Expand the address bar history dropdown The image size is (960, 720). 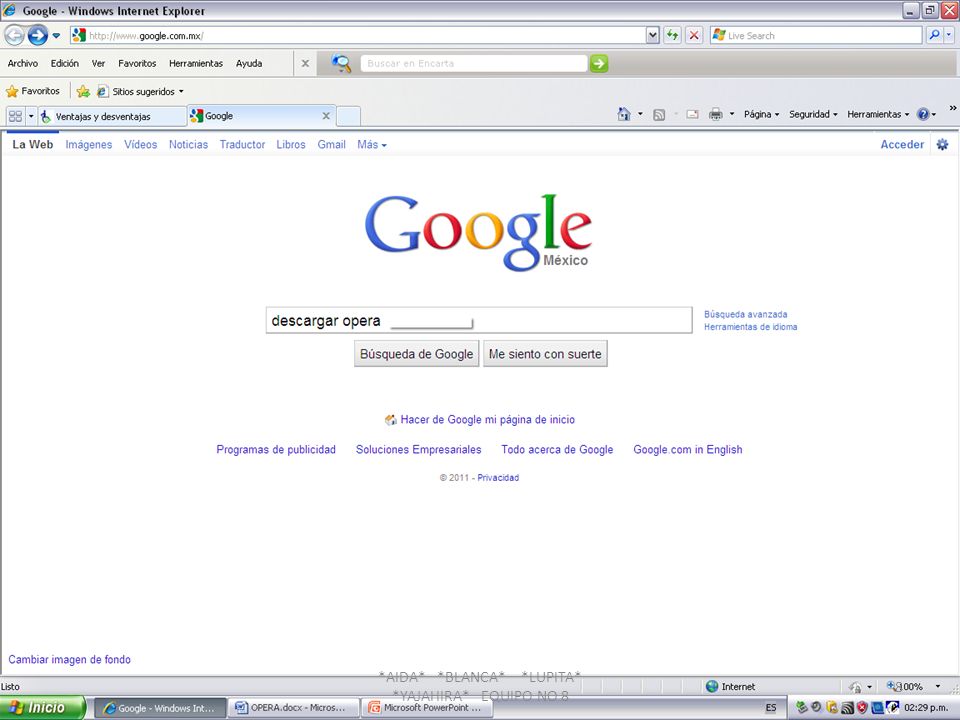pos(653,36)
